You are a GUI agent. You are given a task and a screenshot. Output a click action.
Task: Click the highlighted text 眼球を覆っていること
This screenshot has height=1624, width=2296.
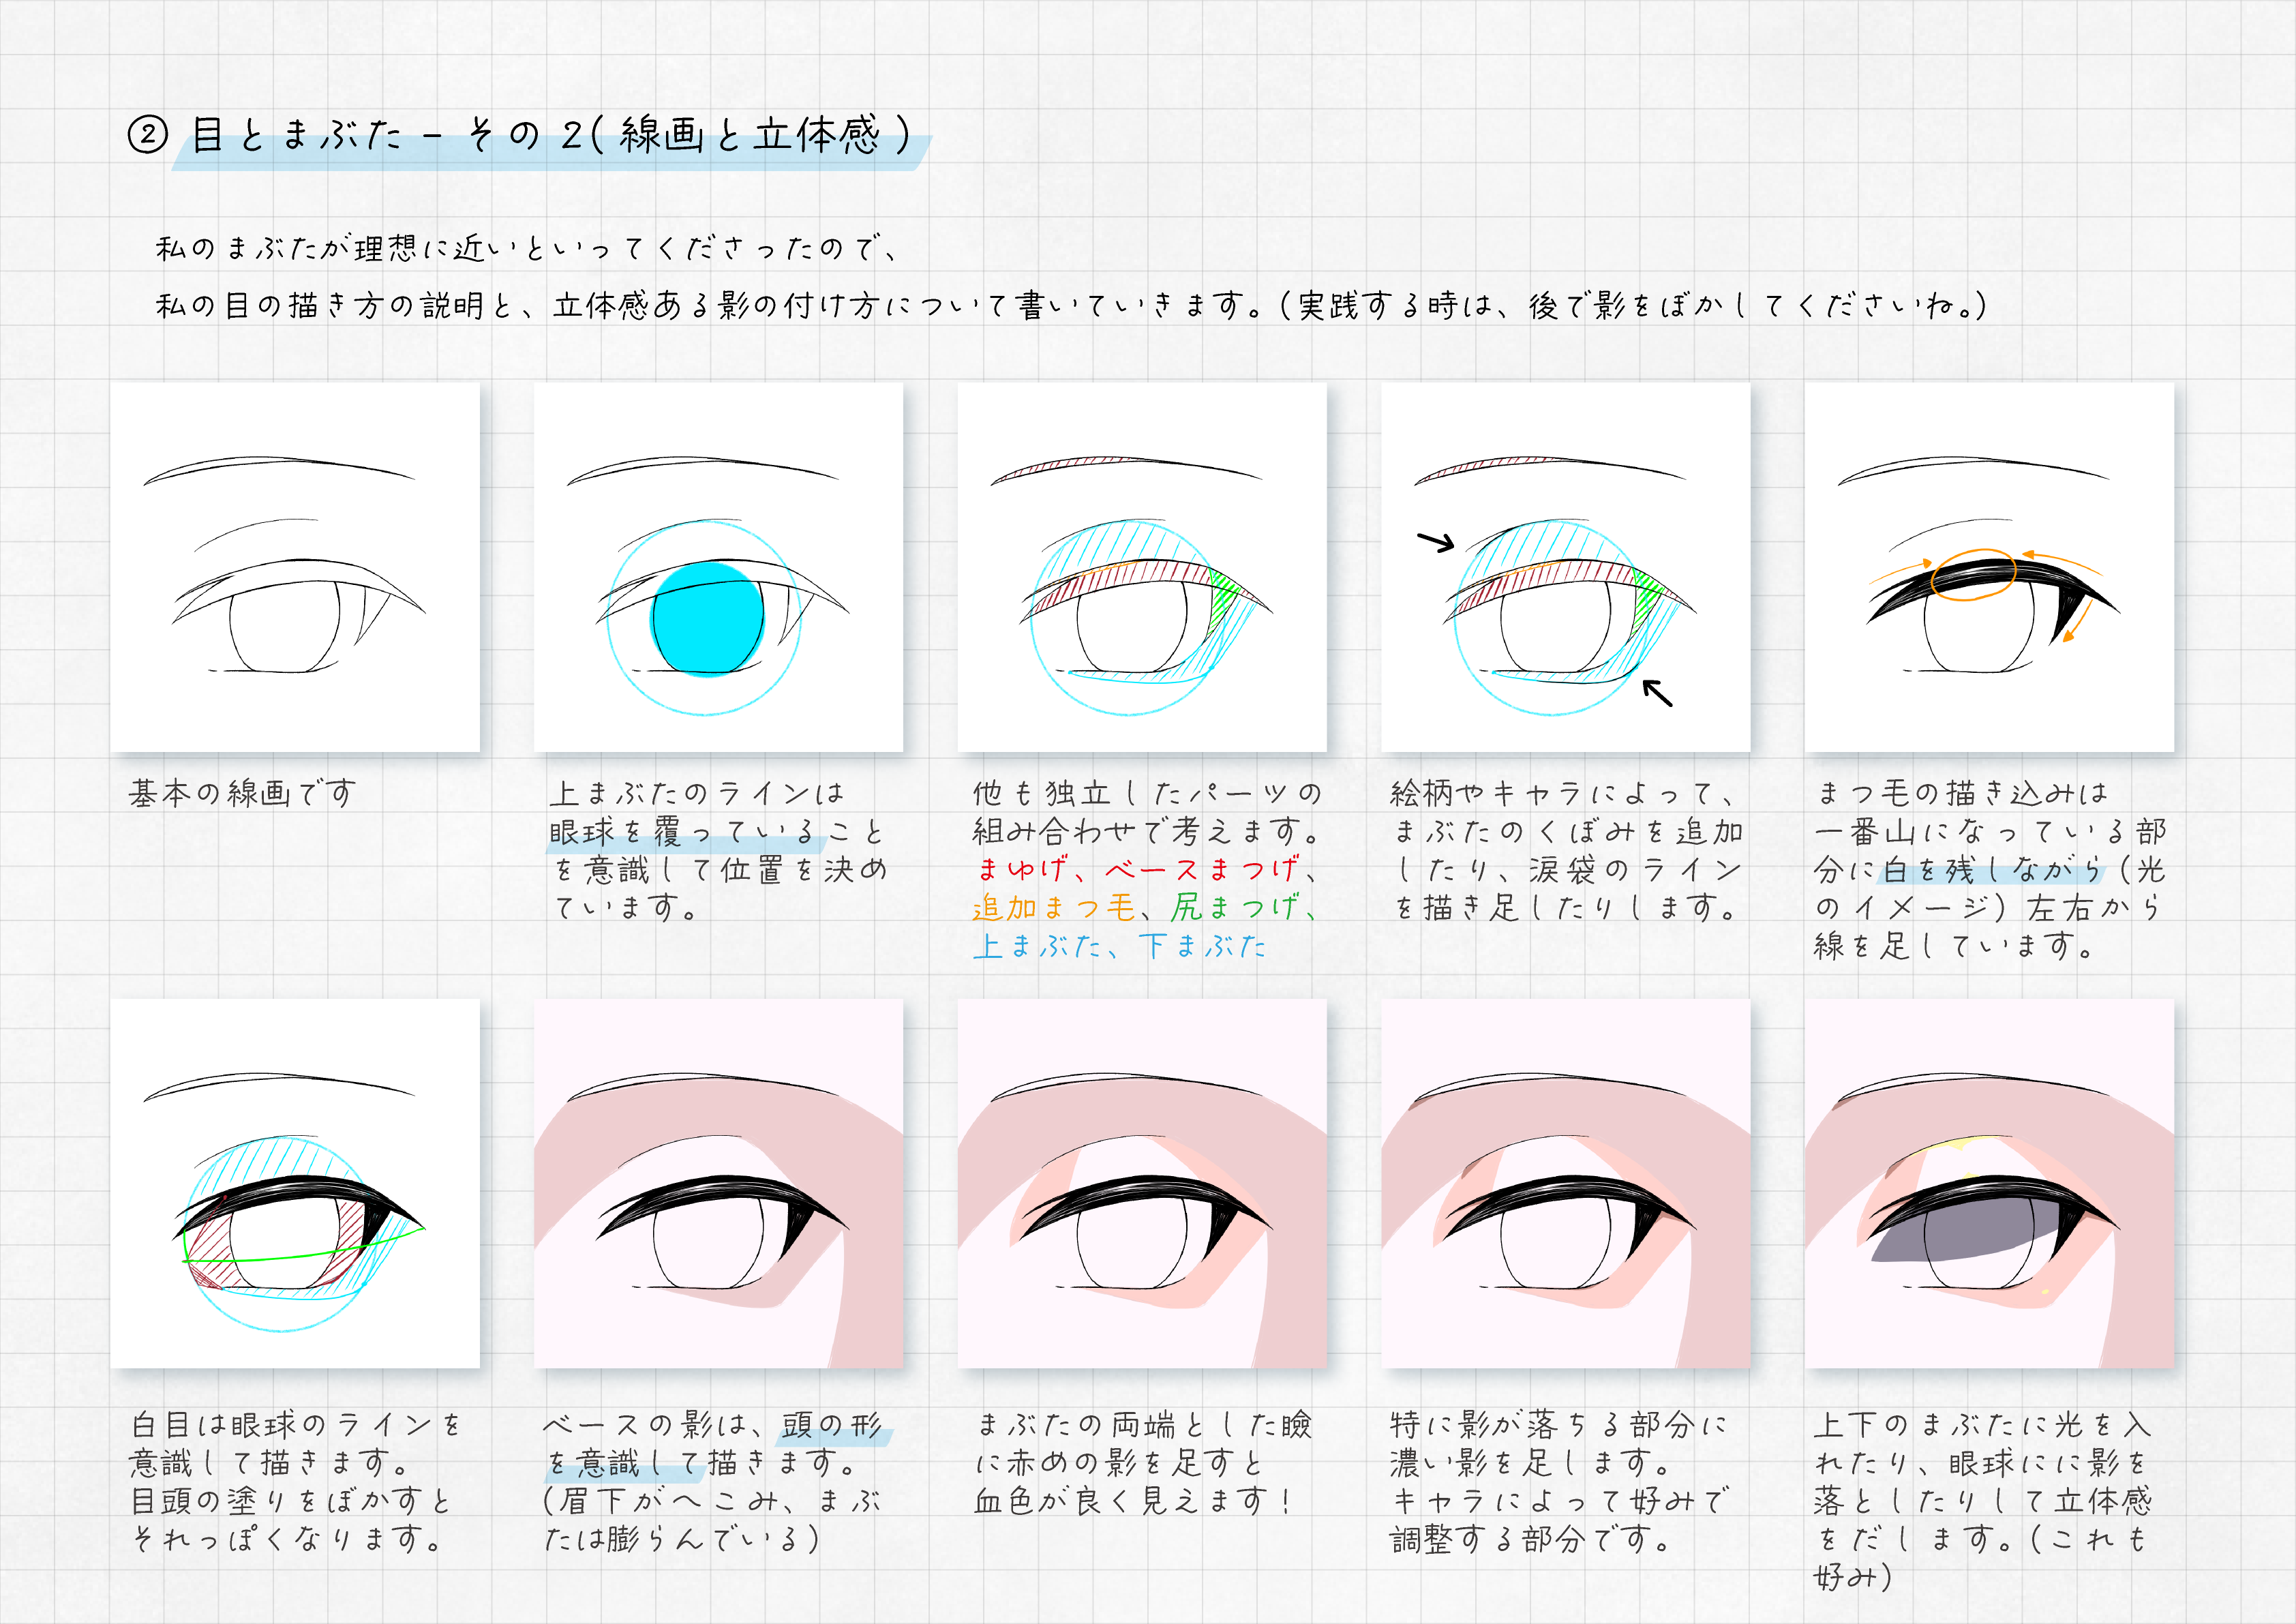click(716, 831)
